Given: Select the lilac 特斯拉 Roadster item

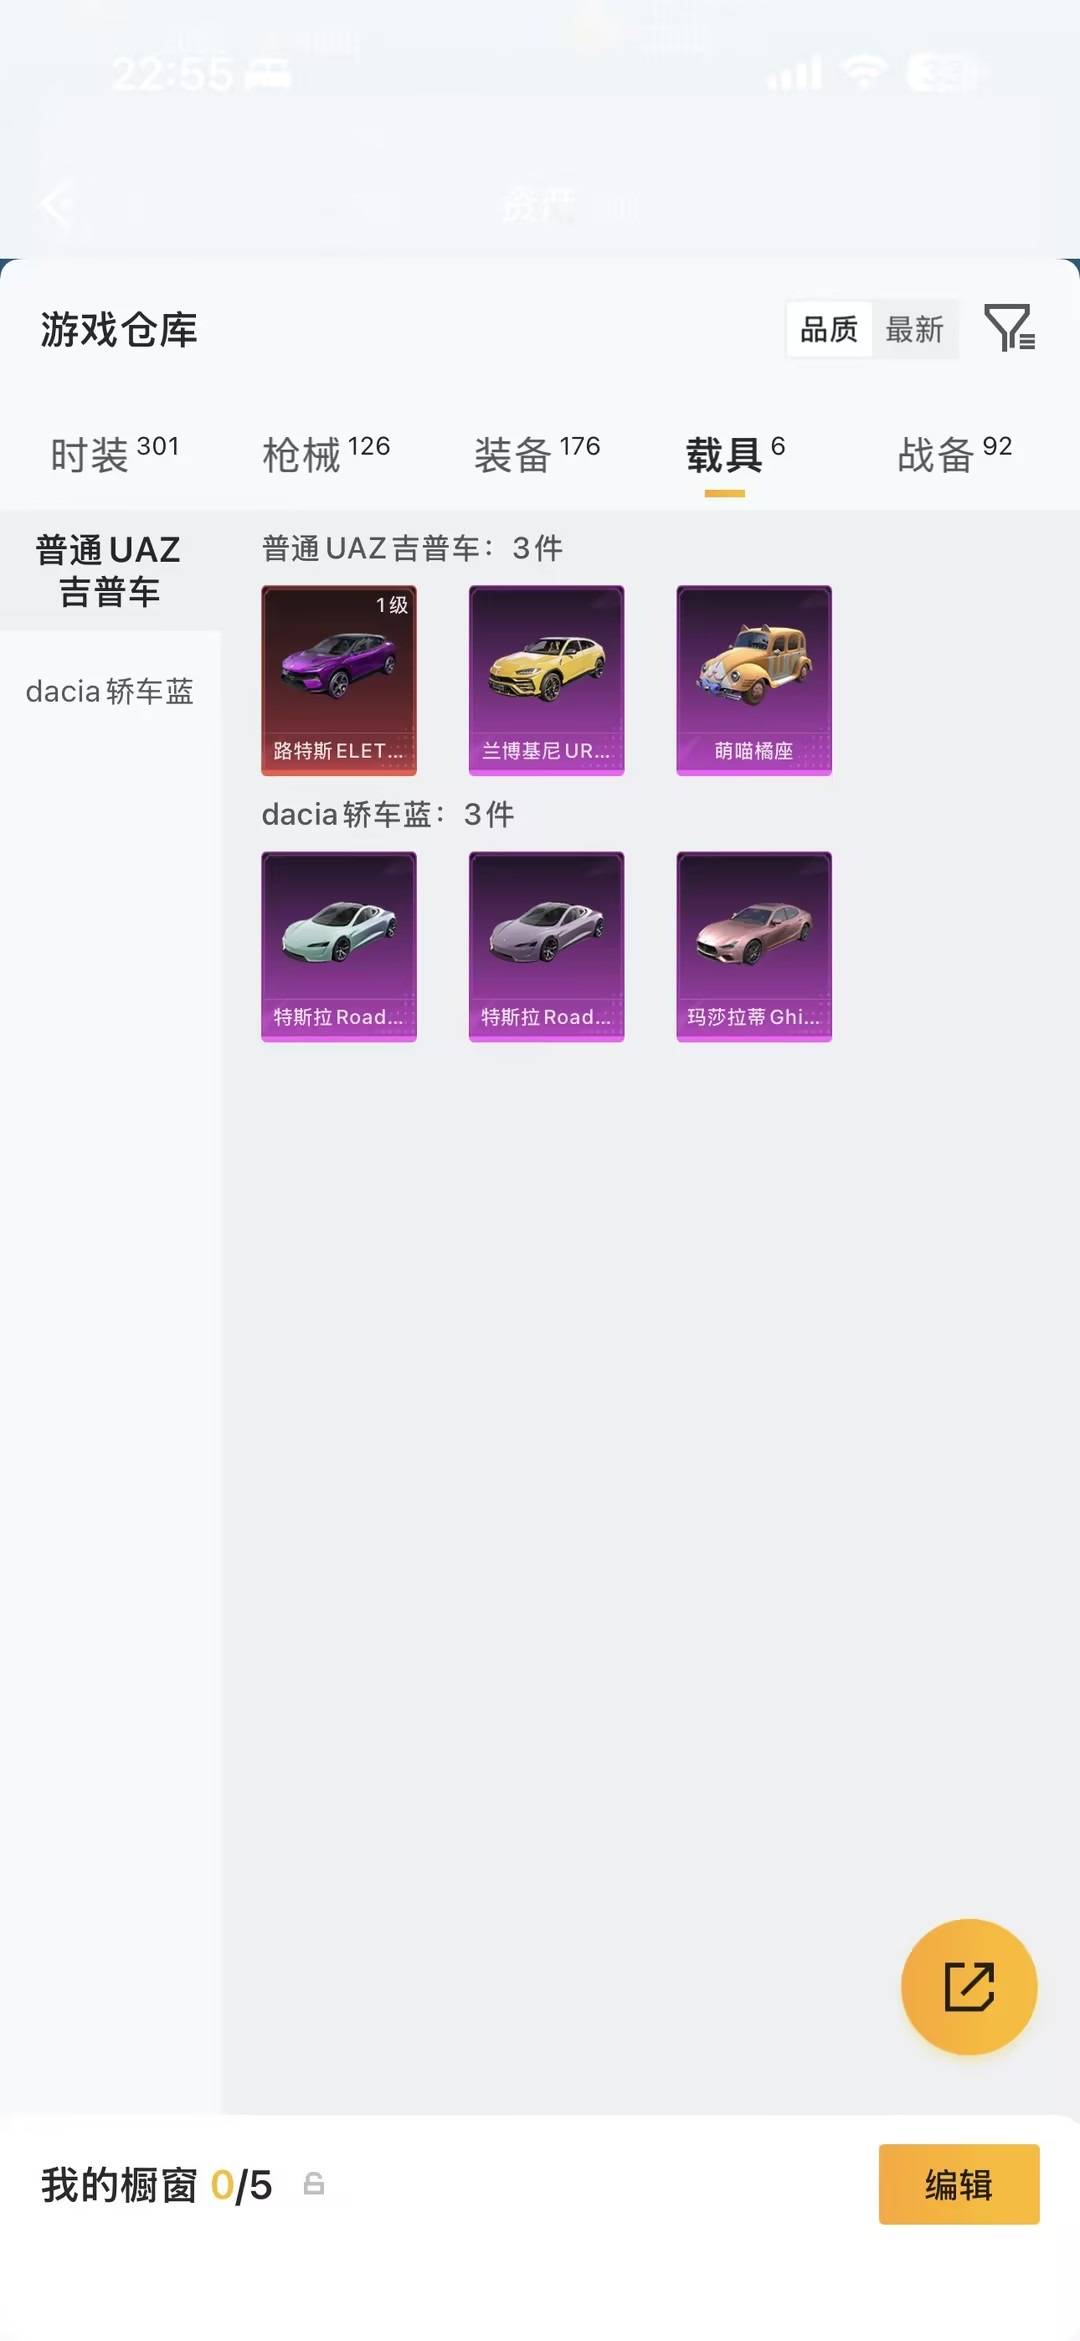Looking at the screenshot, I should pyautogui.click(x=546, y=946).
